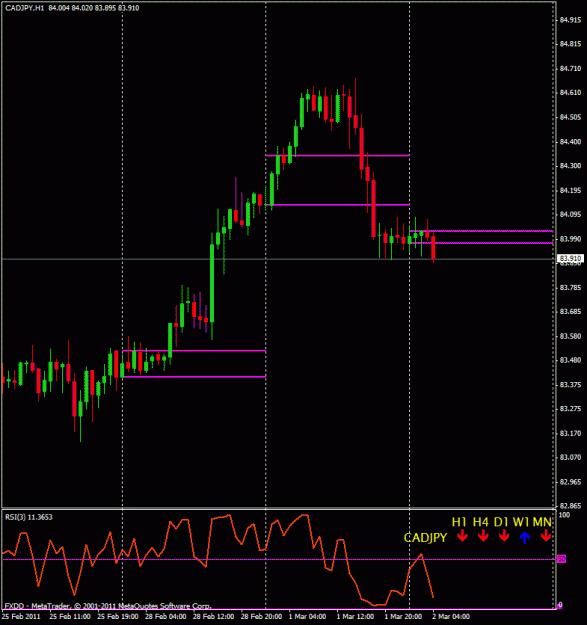Click the 84.400 price scale label
This screenshot has width=587, height=625.
click(570, 142)
